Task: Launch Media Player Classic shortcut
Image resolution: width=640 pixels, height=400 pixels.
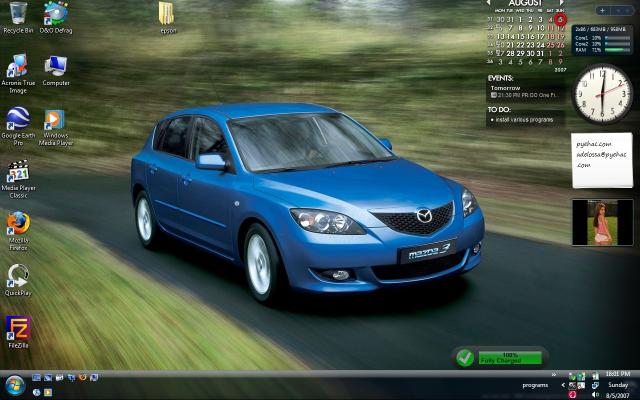Action: pos(18,178)
